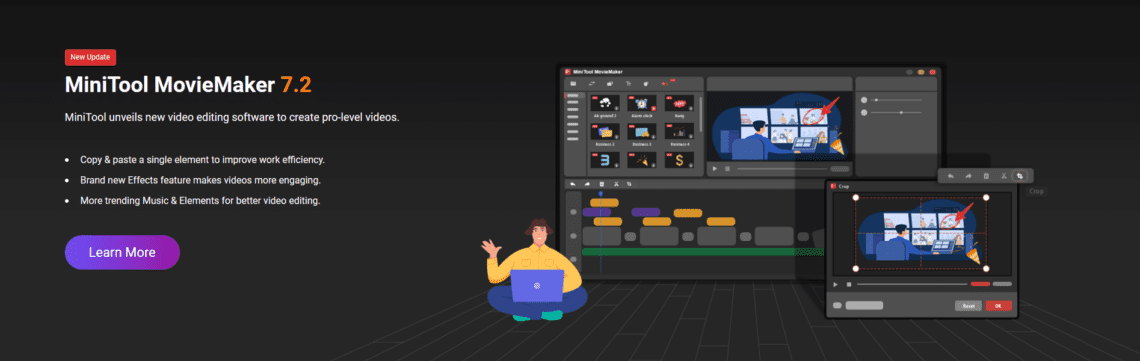
Task: Click the redo arrow in floating toolbar
Action: click(x=968, y=176)
